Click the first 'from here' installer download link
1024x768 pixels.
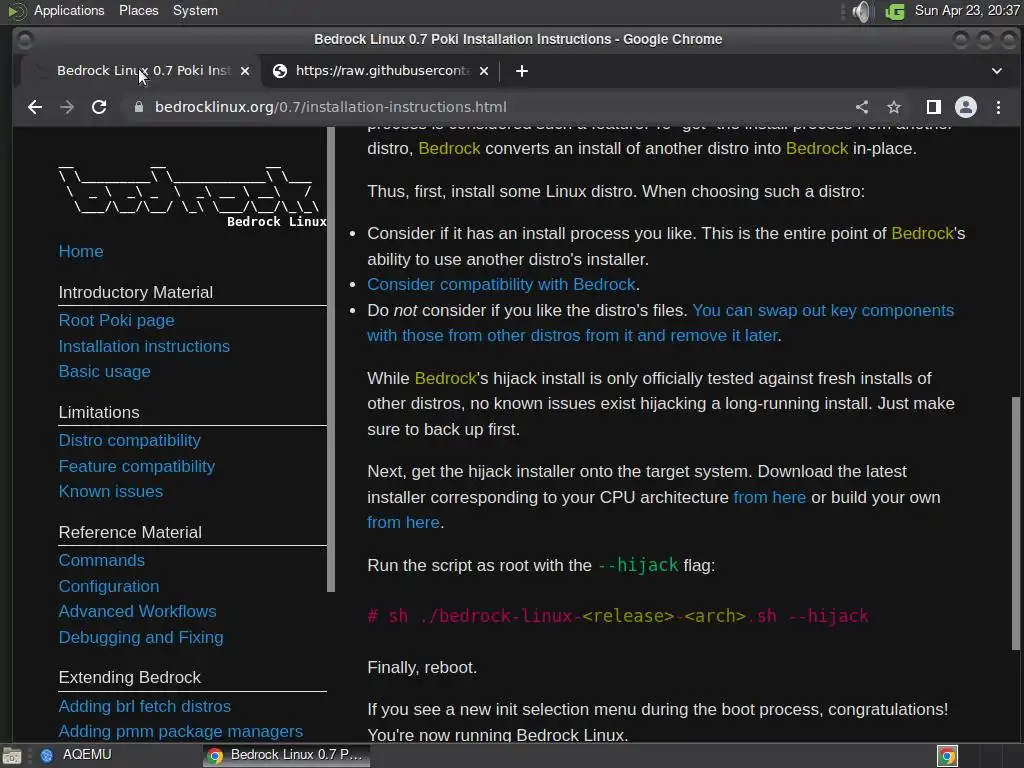tap(769, 498)
